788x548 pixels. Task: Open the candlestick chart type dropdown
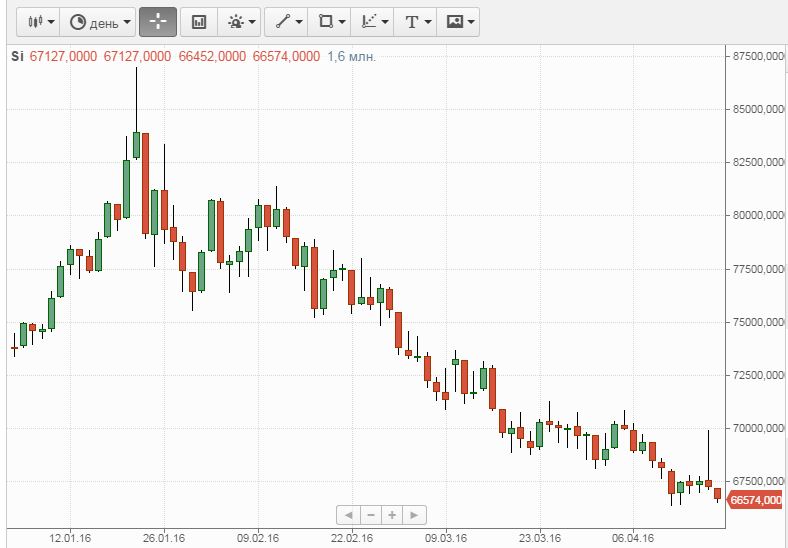38,22
